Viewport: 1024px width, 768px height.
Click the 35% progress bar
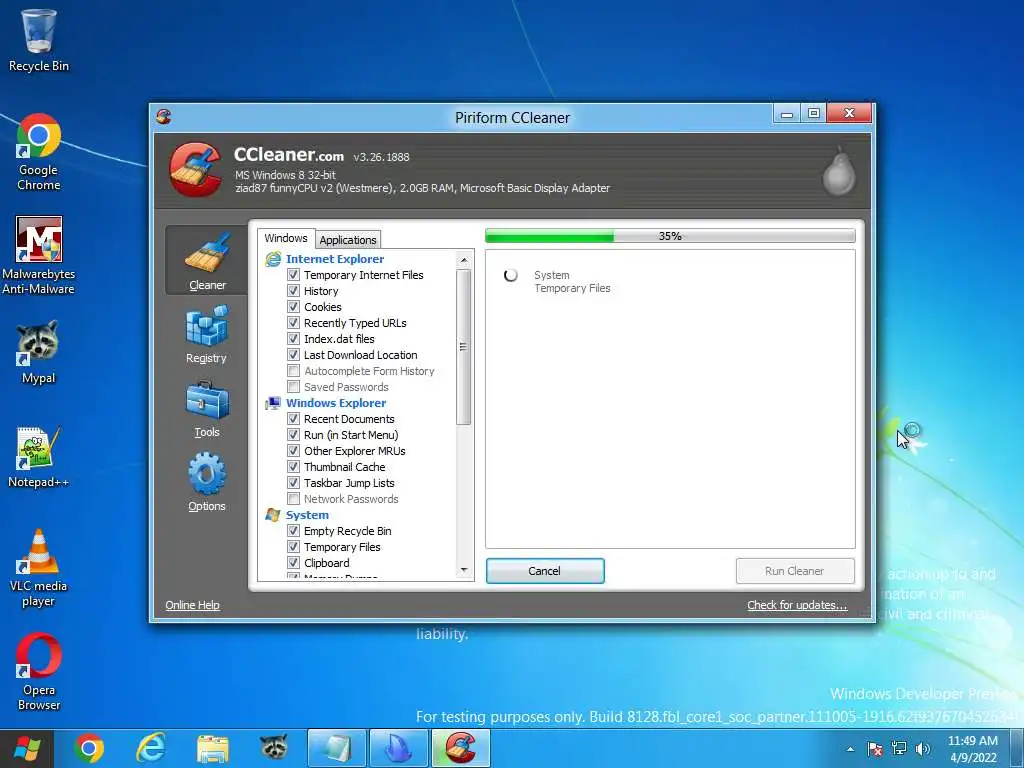tap(670, 236)
